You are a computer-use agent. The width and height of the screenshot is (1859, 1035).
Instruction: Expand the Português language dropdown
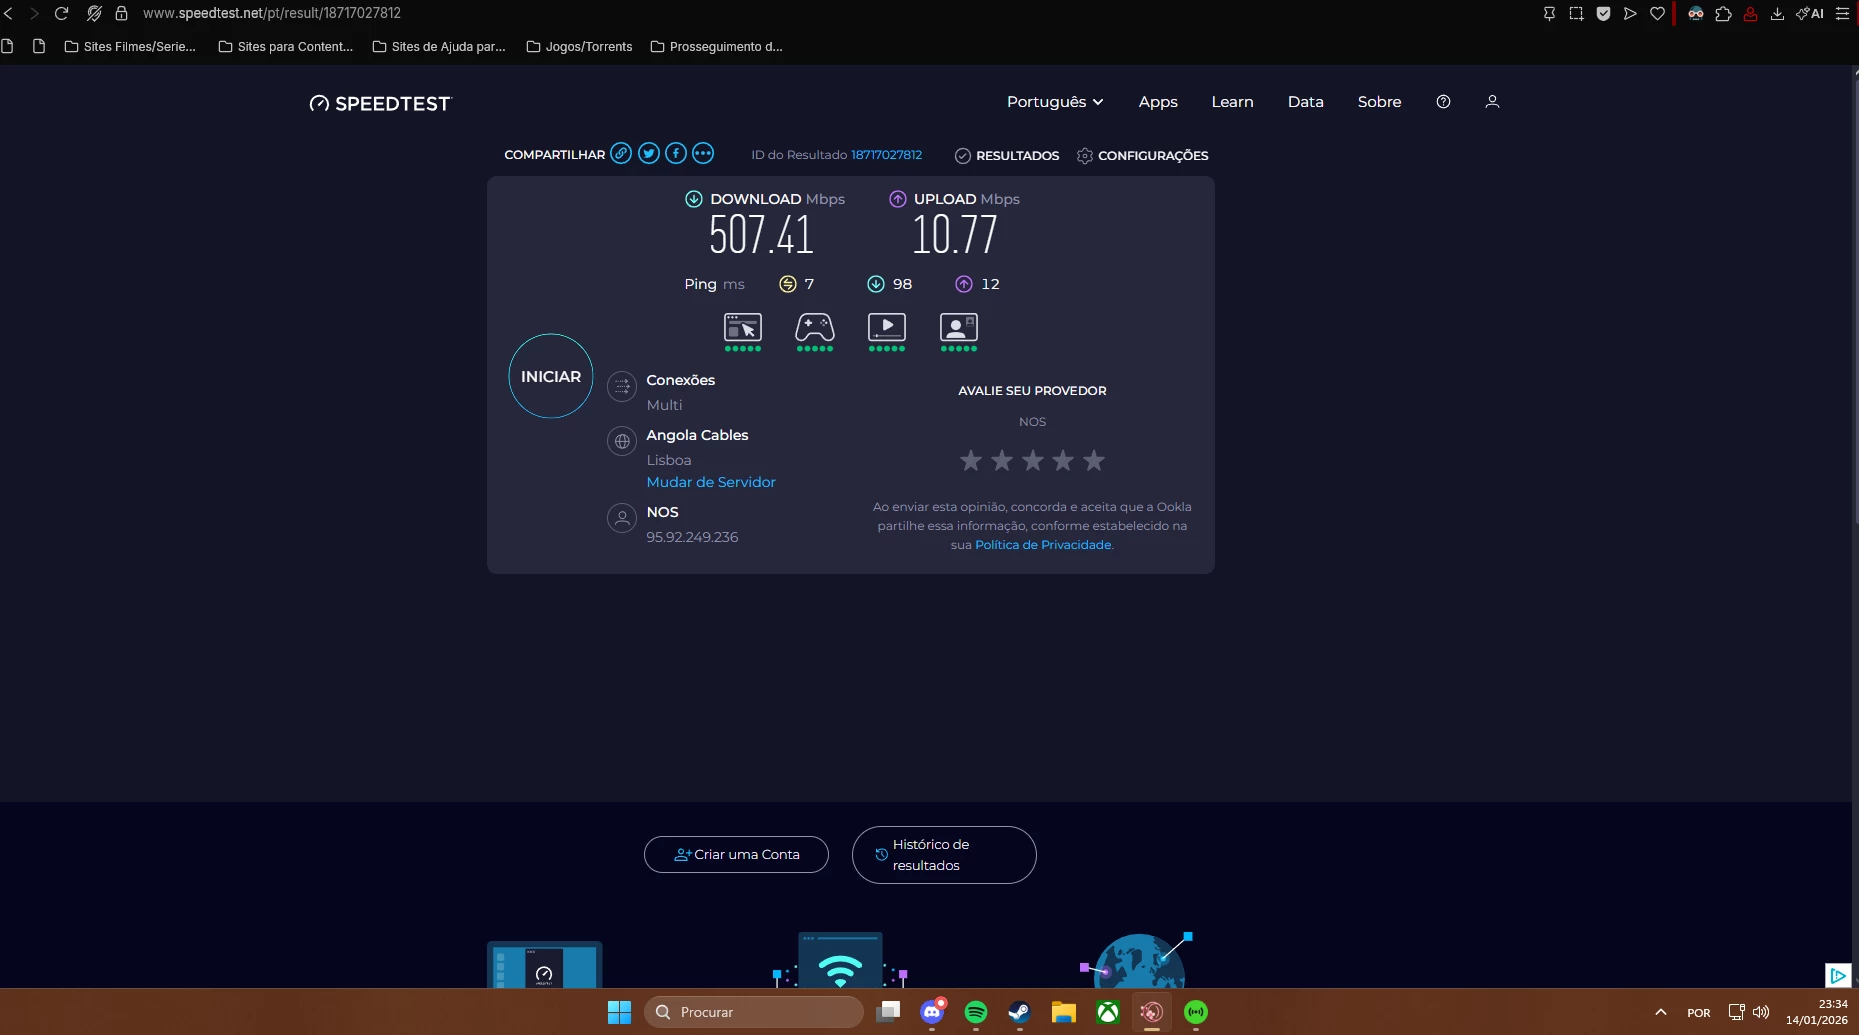[1054, 102]
